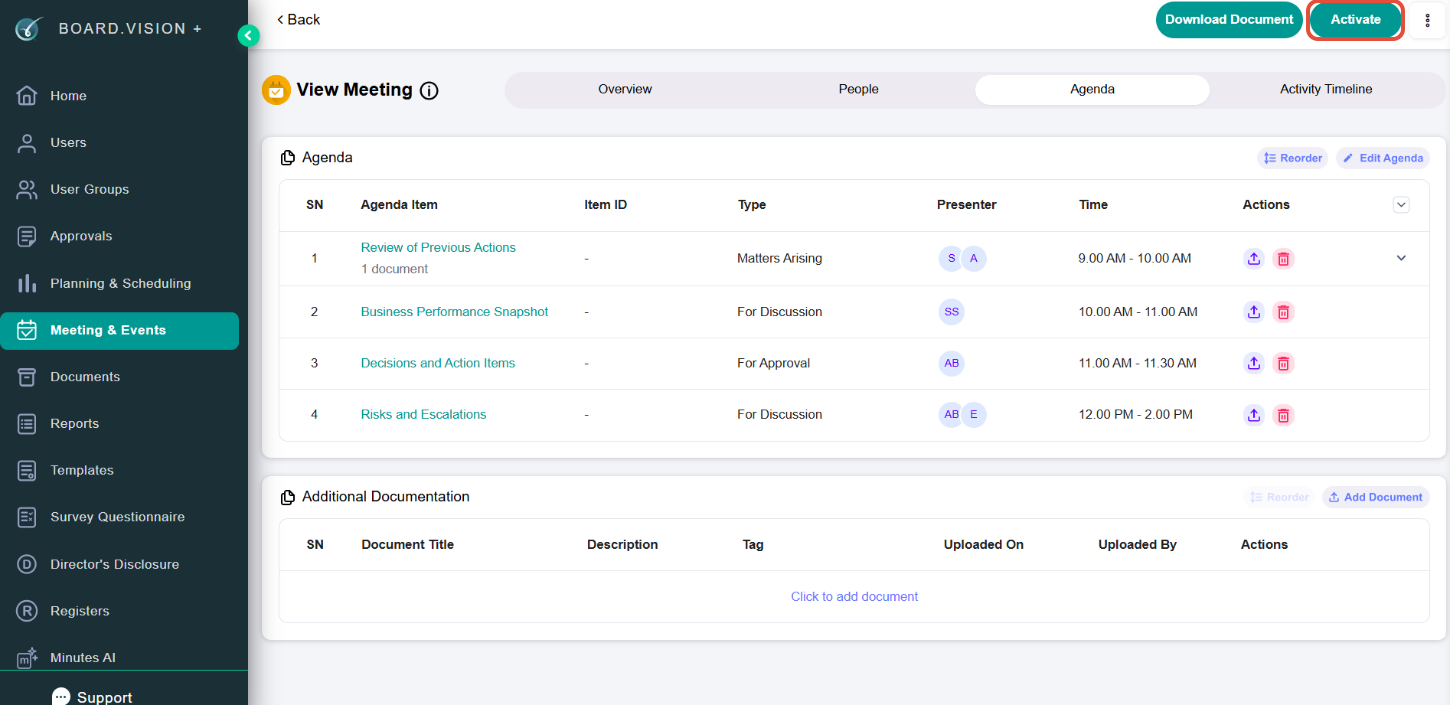The image size is (1450, 705).
Task: Open the three-dot more options menu
Action: tap(1427, 20)
